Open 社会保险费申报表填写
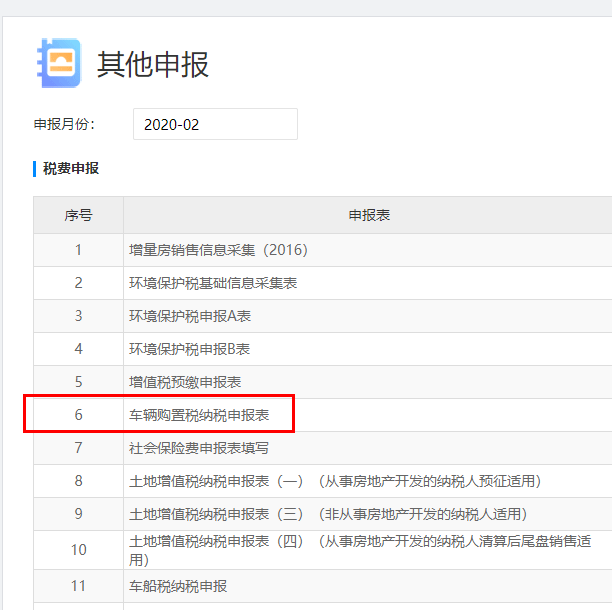 click(x=199, y=448)
